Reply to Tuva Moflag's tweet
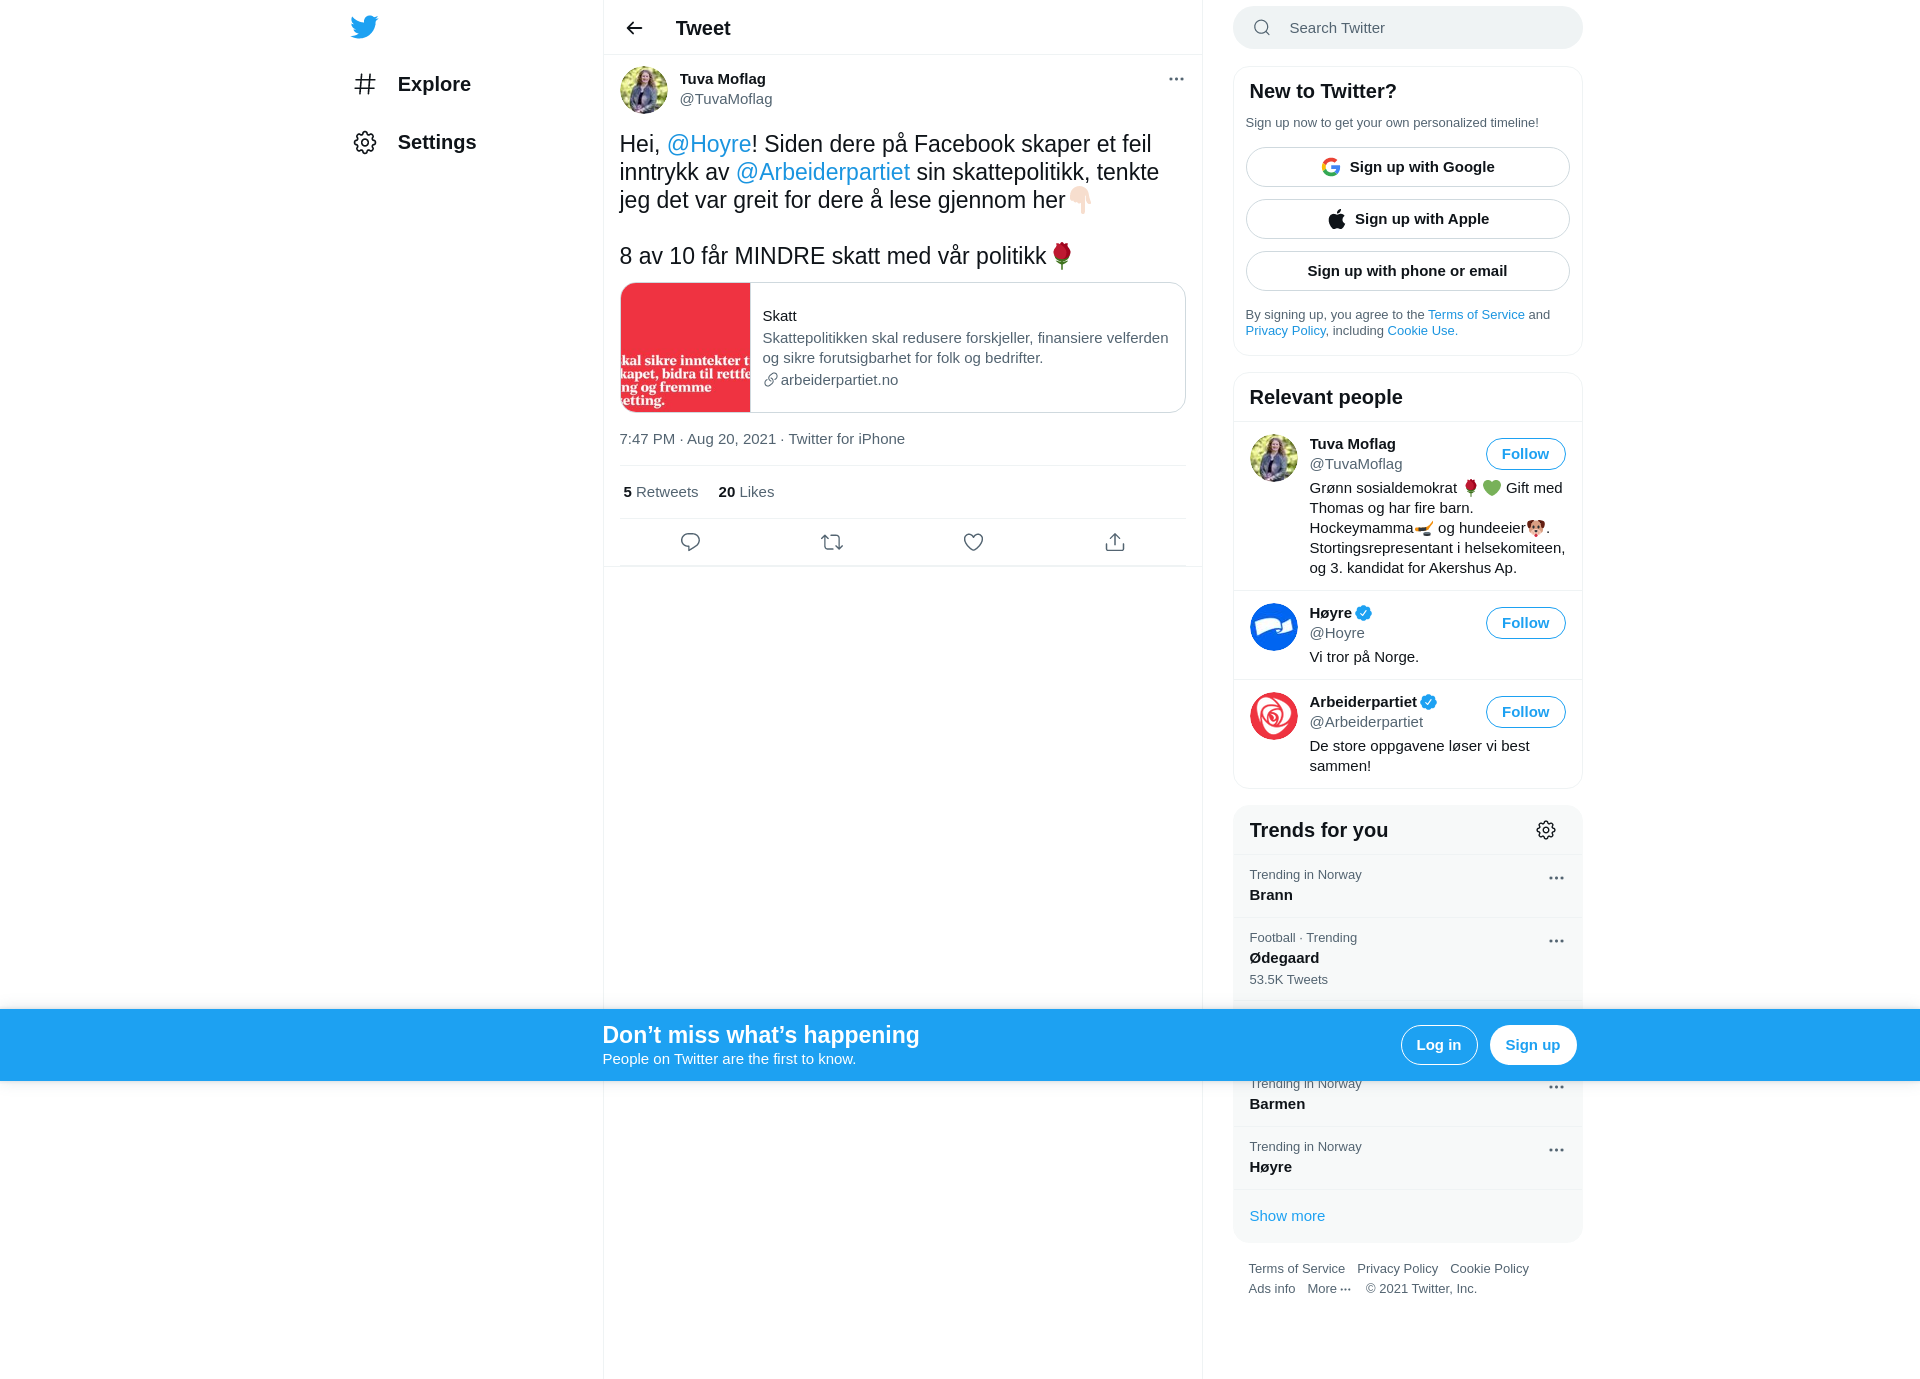The image size is (1920, 1379). [690, 542]
